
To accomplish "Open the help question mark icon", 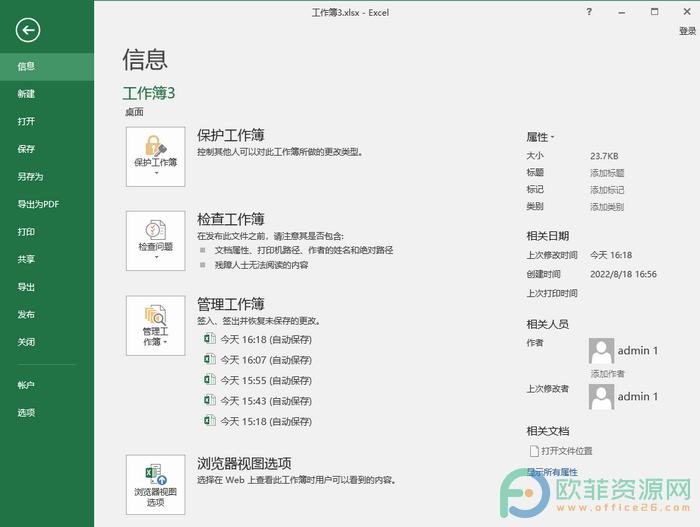I will tap(589, 12).
